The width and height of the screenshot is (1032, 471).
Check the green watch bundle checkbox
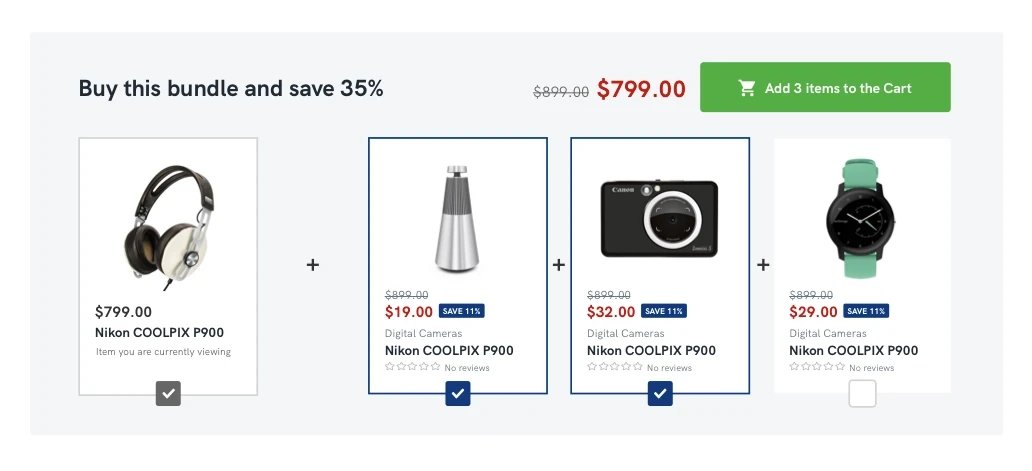click(x=862, y=394)
